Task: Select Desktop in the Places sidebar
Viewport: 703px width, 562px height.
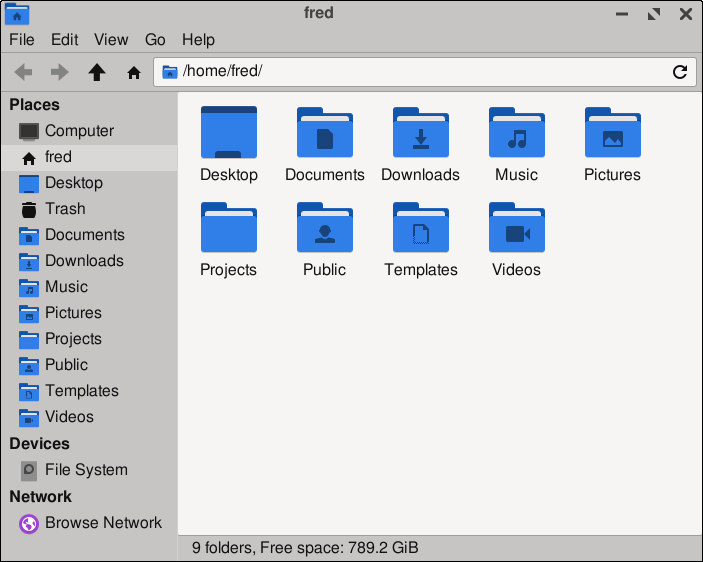Action: point(89,183)
